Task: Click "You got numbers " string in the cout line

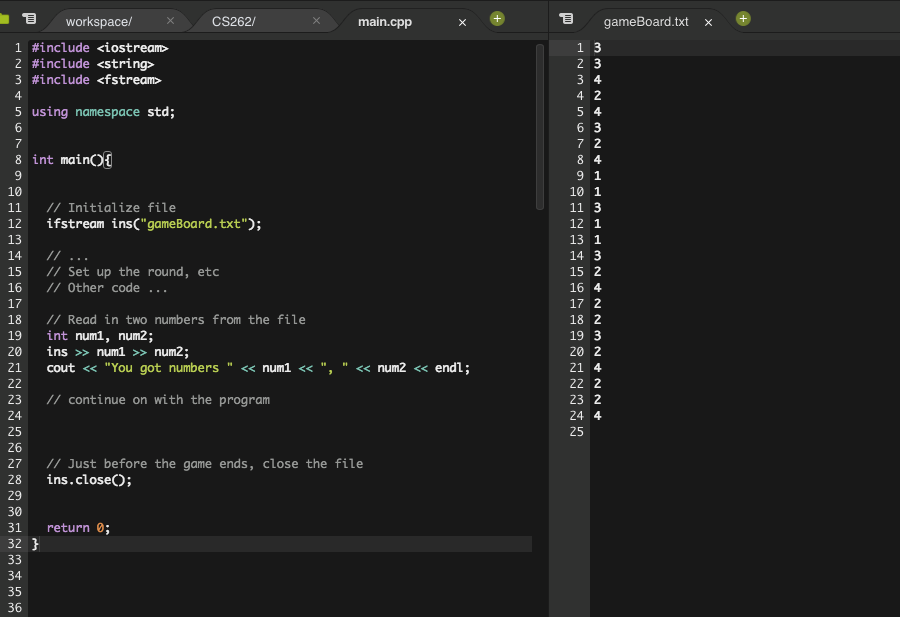Action: click(169, 368)
